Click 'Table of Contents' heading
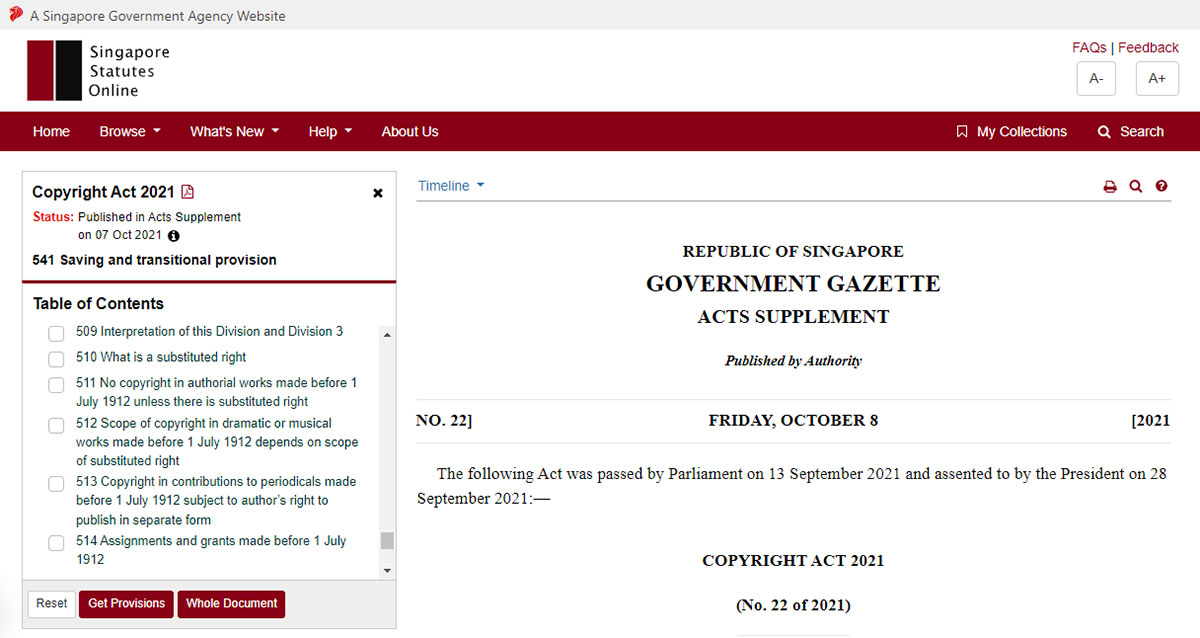1200x638 pixels. (x=98, y=304)
